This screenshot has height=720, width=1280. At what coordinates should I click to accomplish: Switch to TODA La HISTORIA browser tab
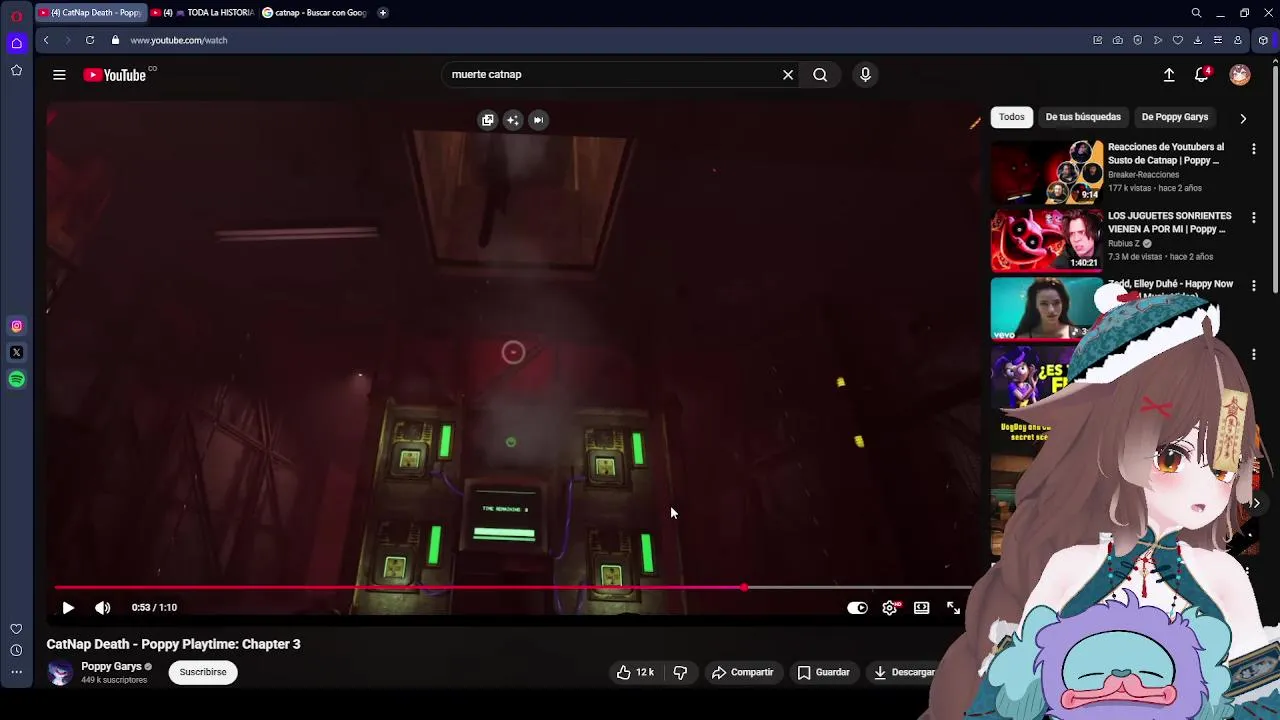click(202, 13)
